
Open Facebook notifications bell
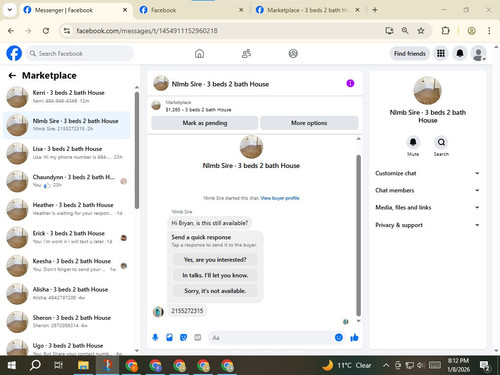point(460,53)
